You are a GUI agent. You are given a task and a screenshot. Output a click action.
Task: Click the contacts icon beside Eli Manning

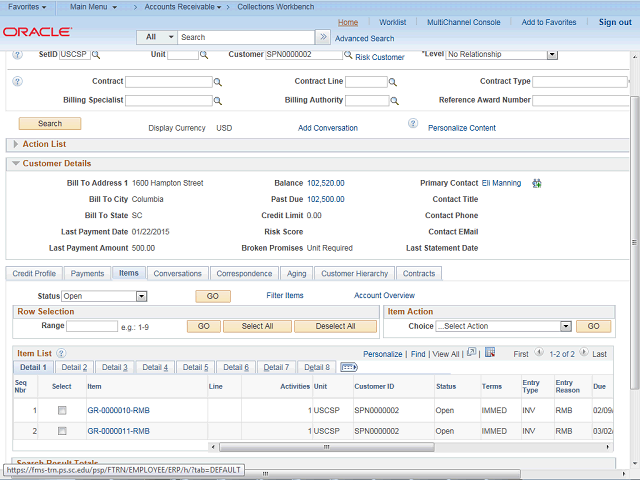point(536,183)
